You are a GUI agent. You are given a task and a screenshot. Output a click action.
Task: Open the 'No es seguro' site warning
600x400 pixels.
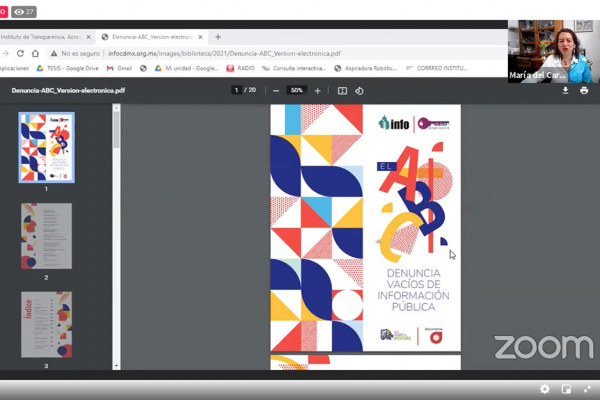click(x=75, y=54)
